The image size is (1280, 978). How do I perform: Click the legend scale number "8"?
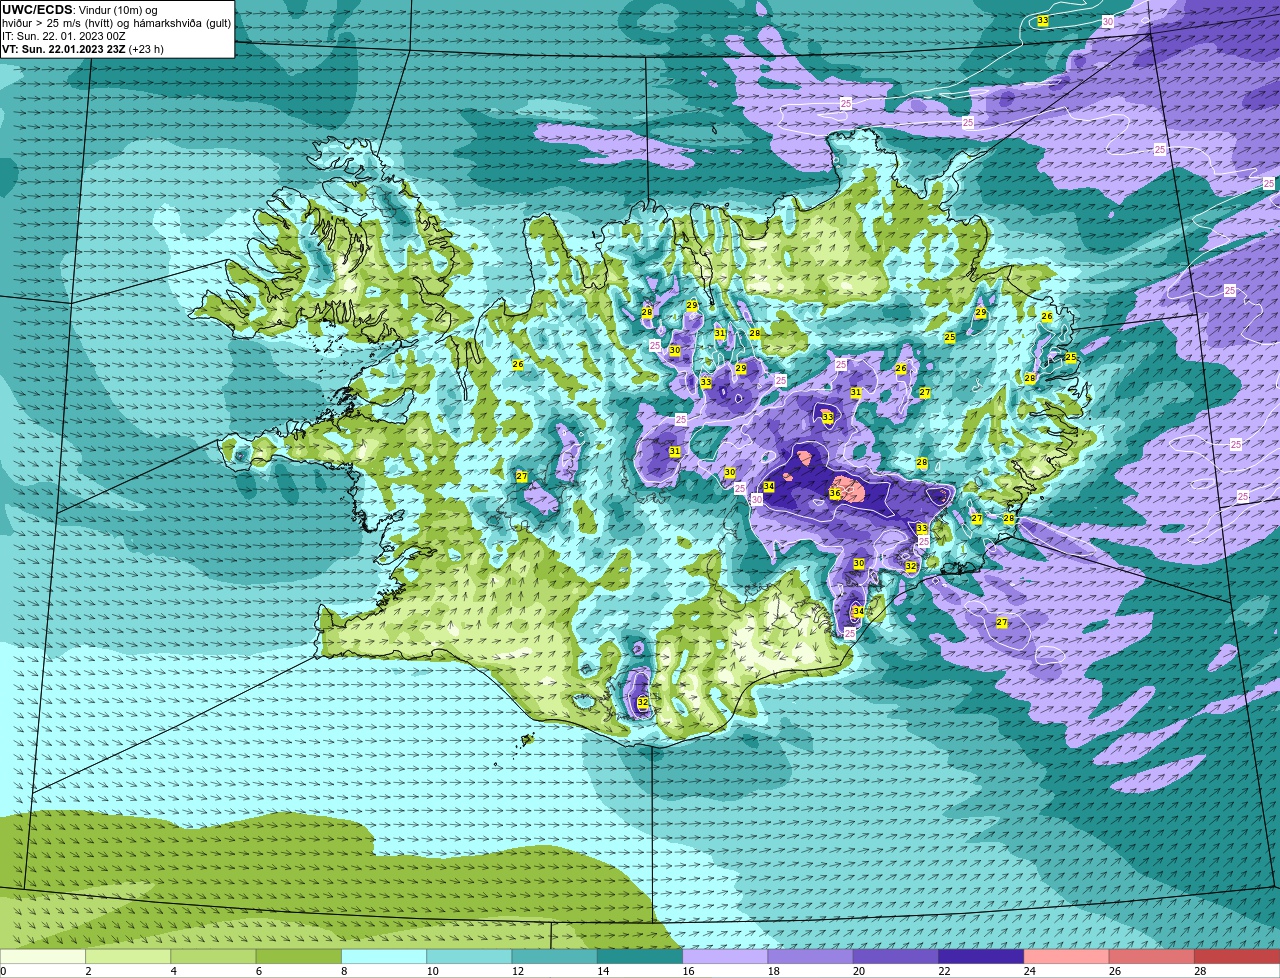344,971
